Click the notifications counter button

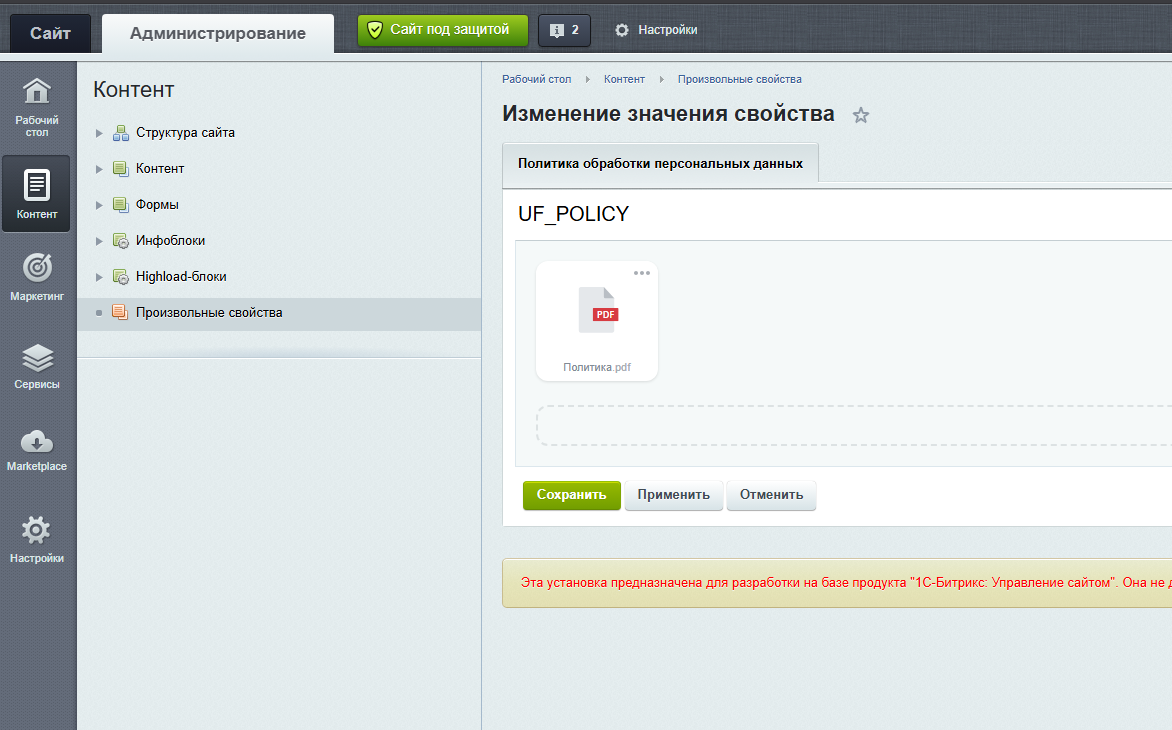point(564,30)
